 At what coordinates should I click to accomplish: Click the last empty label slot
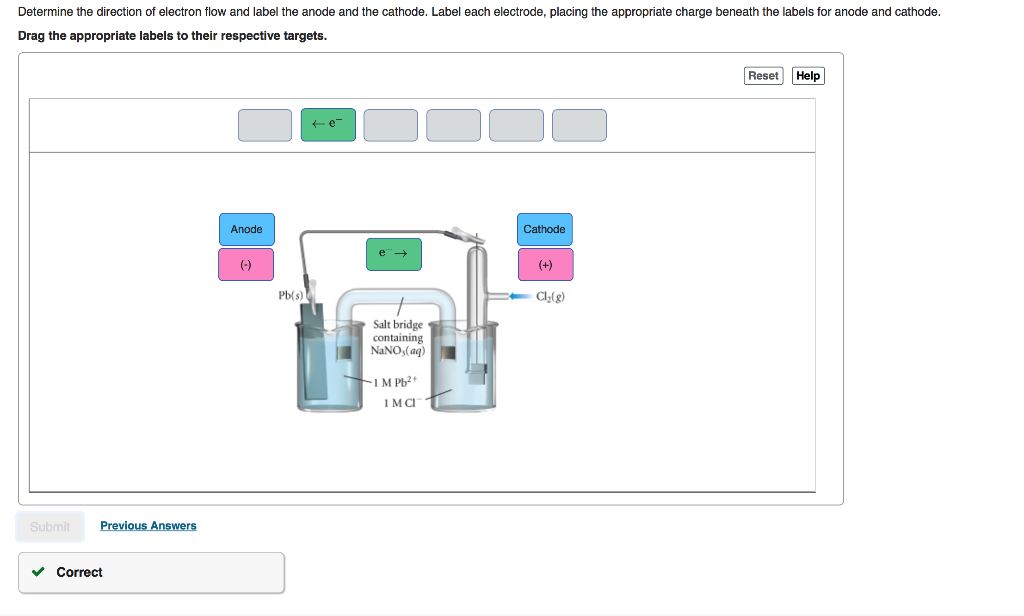[x=579, y=124]
